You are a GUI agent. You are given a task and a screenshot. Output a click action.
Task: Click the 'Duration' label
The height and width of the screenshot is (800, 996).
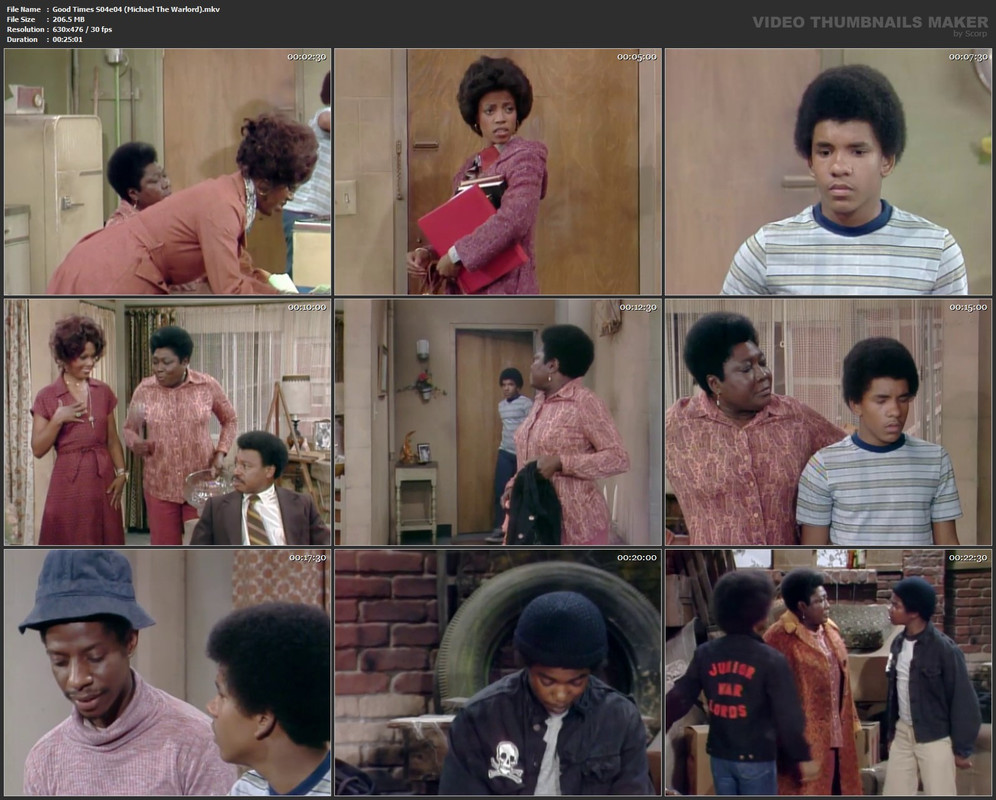22,39
